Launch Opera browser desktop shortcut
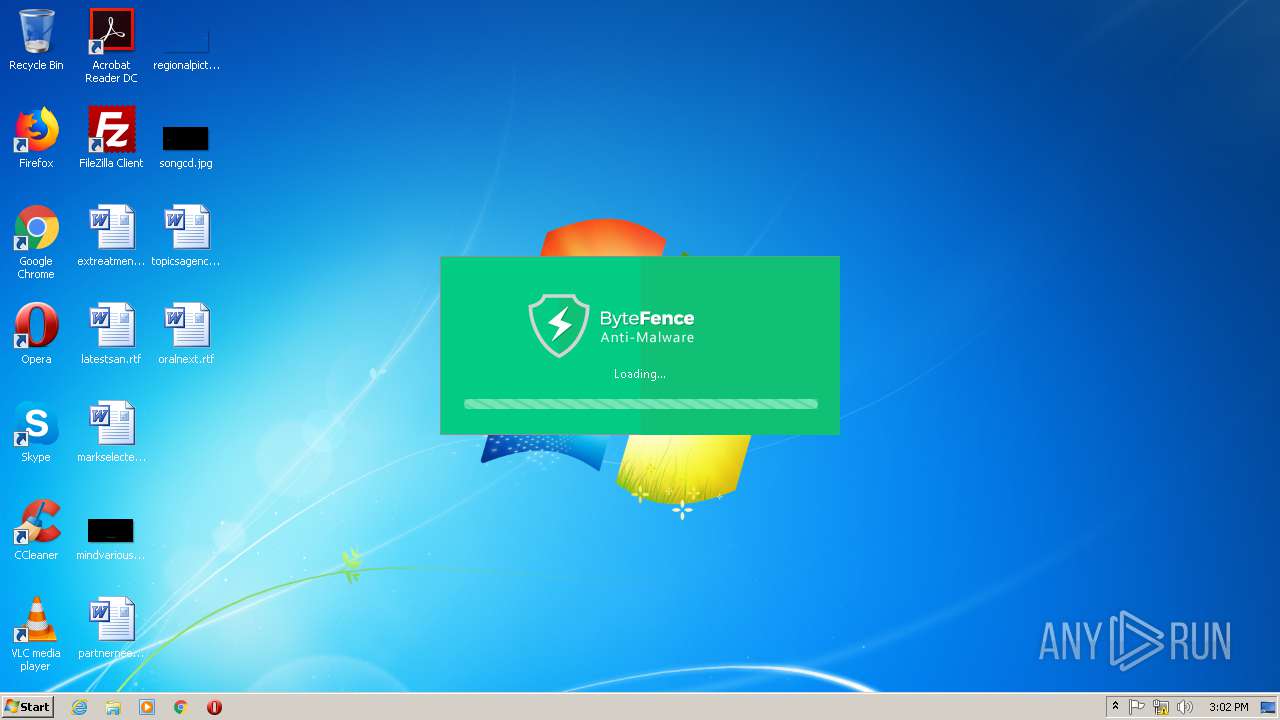This screenshot has width=1280, height=720. click(36, 334)
